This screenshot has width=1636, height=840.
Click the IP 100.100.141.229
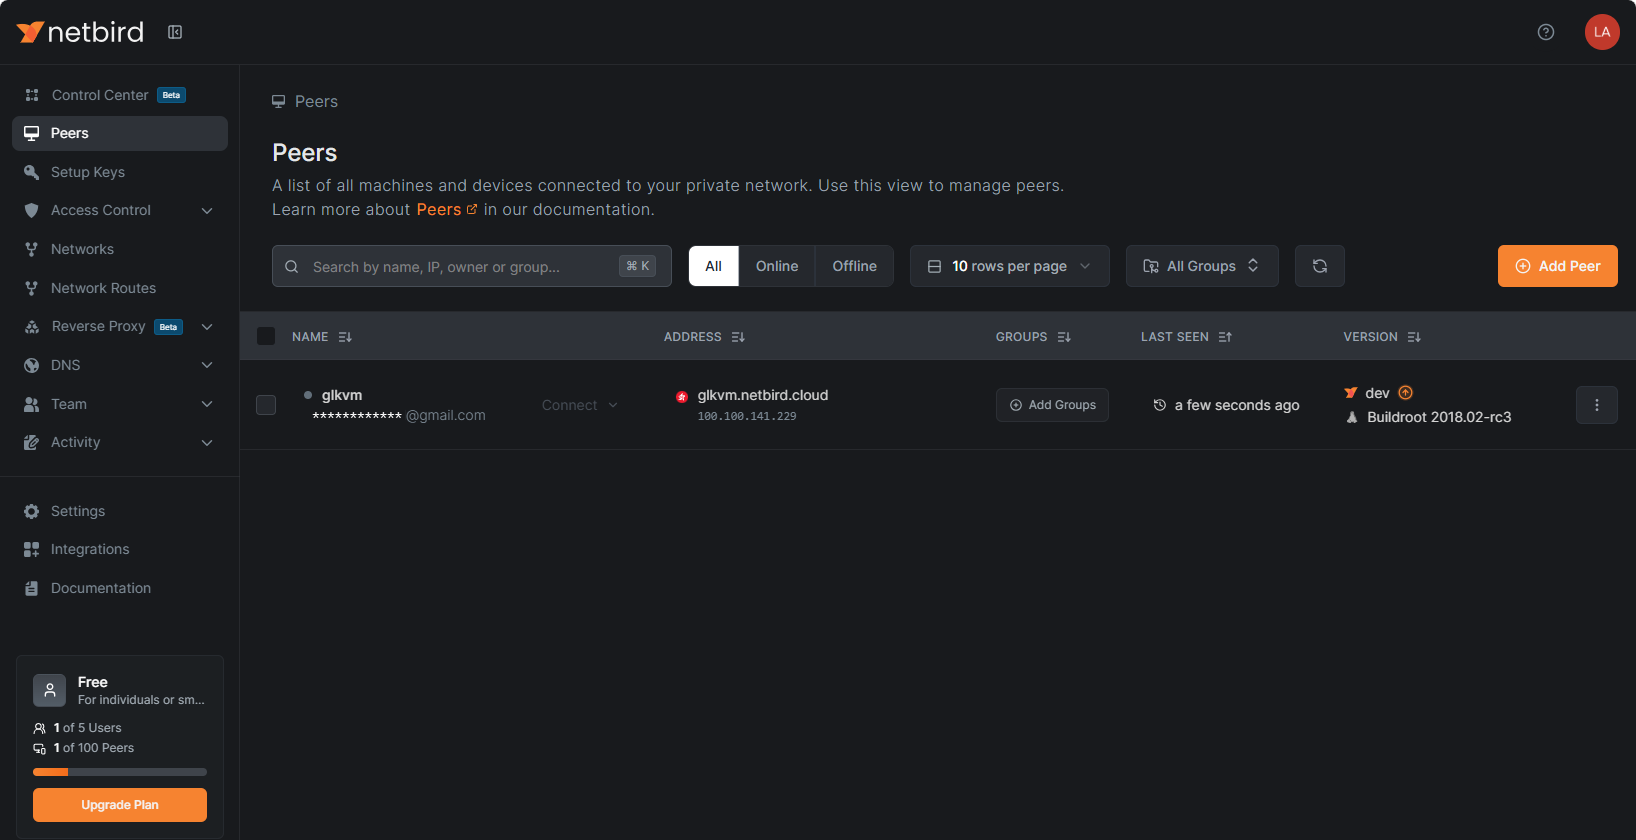(x=747, y=416)
